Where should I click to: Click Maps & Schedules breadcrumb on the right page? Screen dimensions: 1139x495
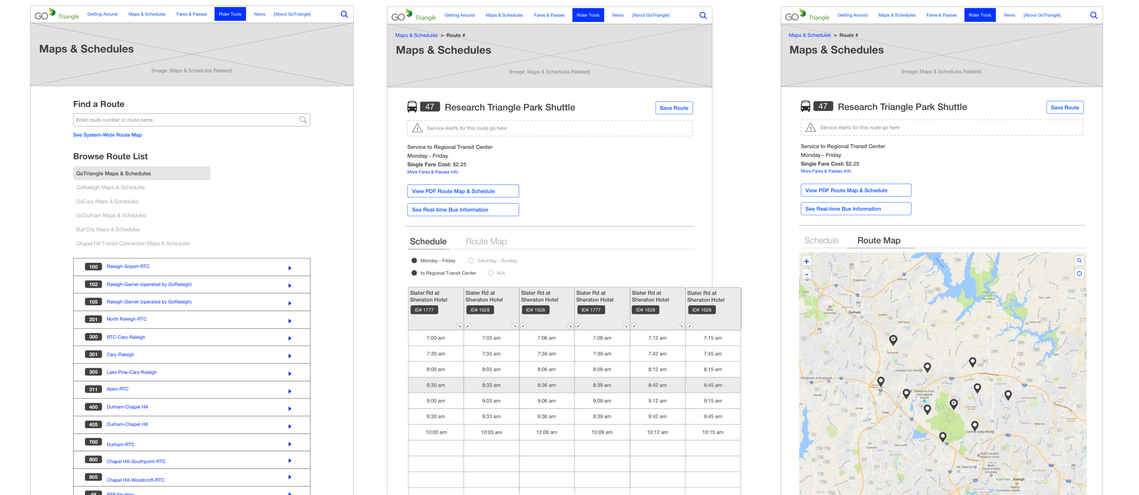[810, 35]
